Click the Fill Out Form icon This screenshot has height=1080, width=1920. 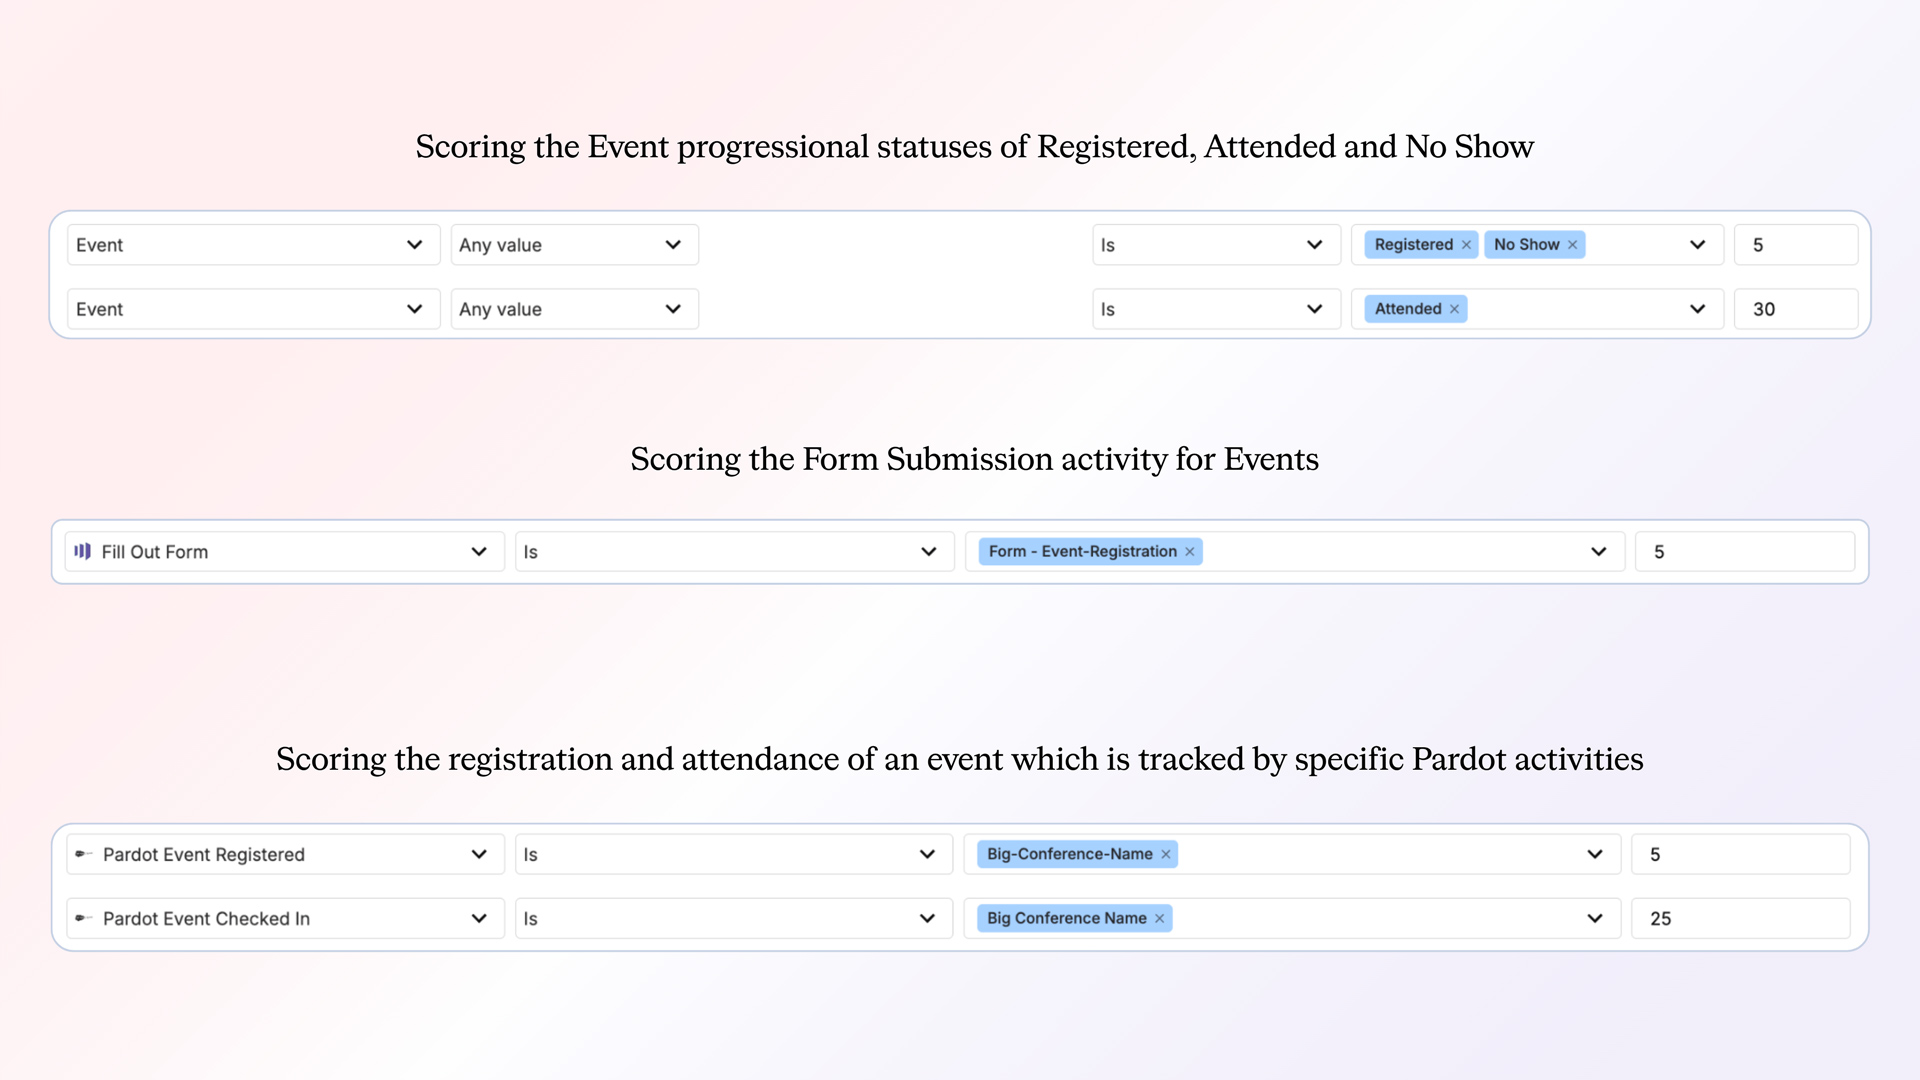click(x=83, y=551)
